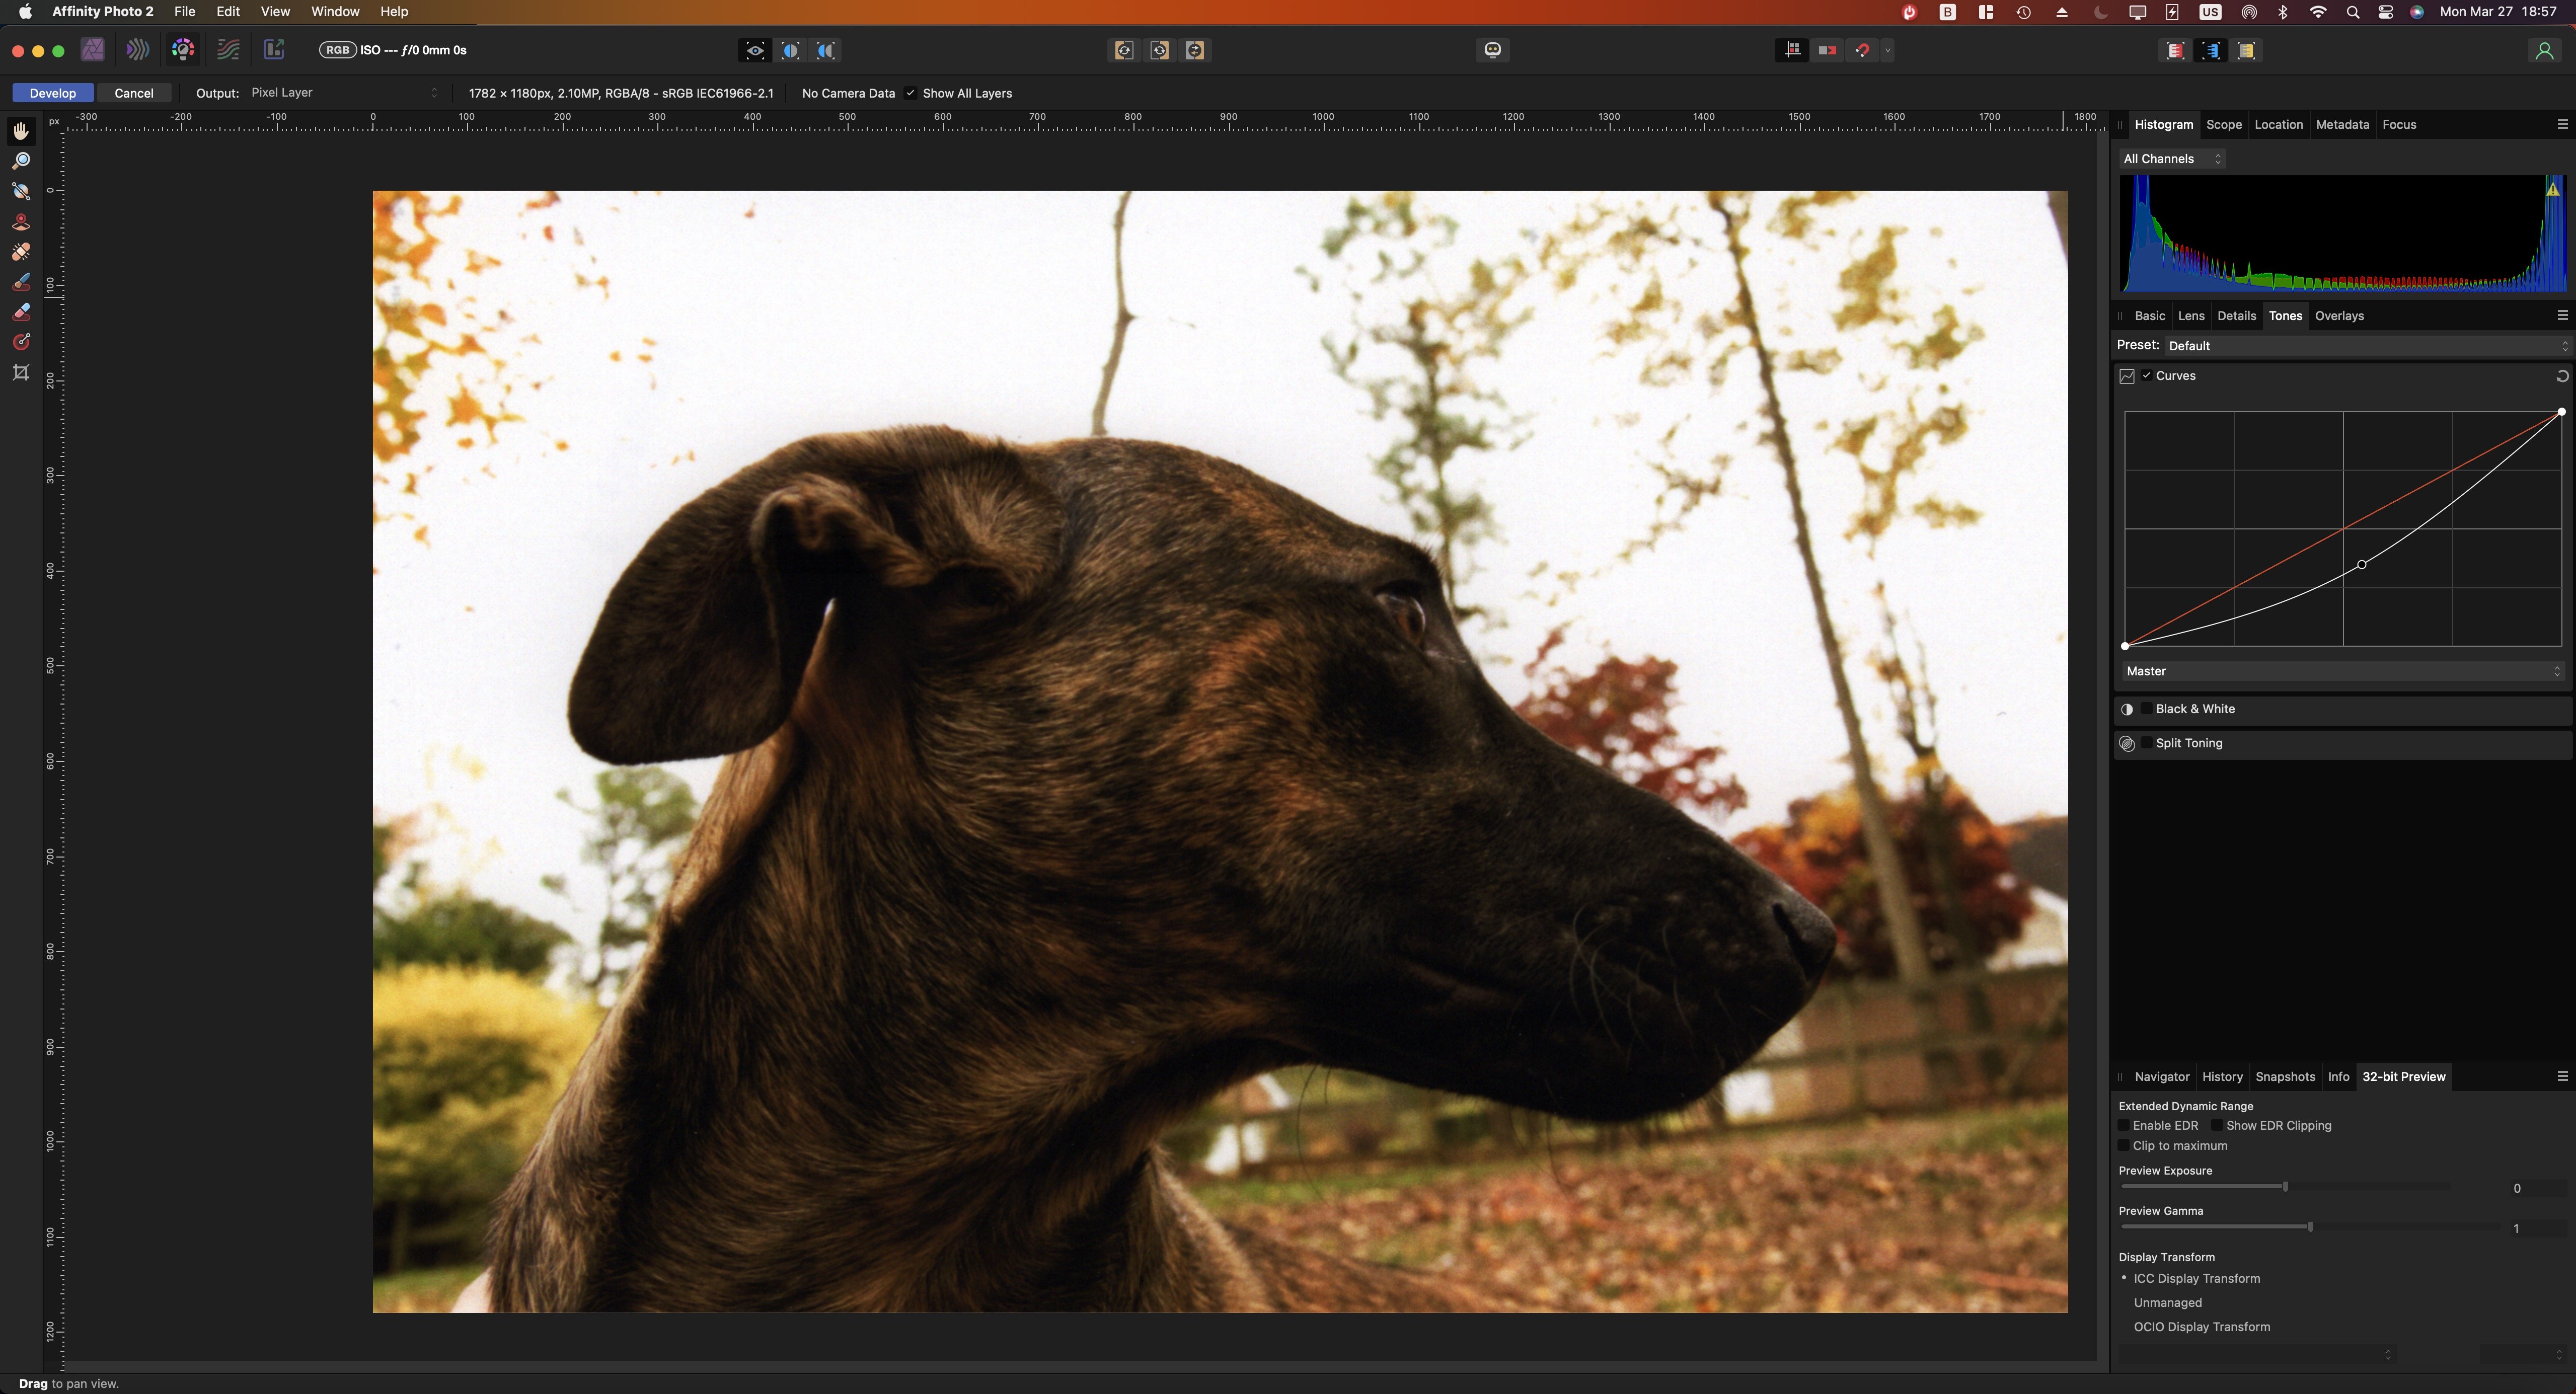Select Unmanaged display transform
Screen dimensions: 2576x1394
click(2167, 1303)
